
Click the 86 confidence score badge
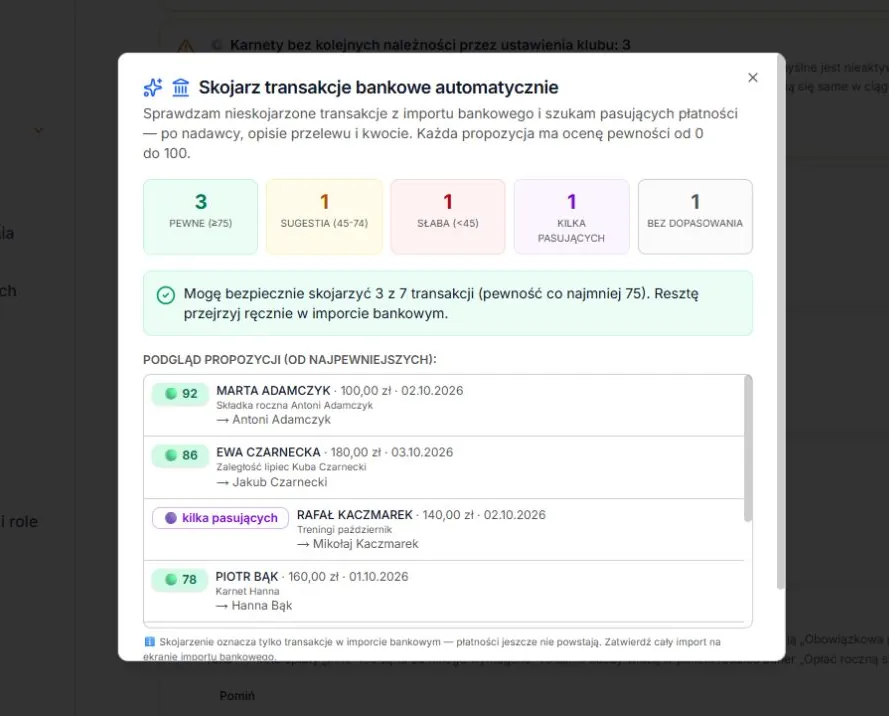tap(180, 456)
